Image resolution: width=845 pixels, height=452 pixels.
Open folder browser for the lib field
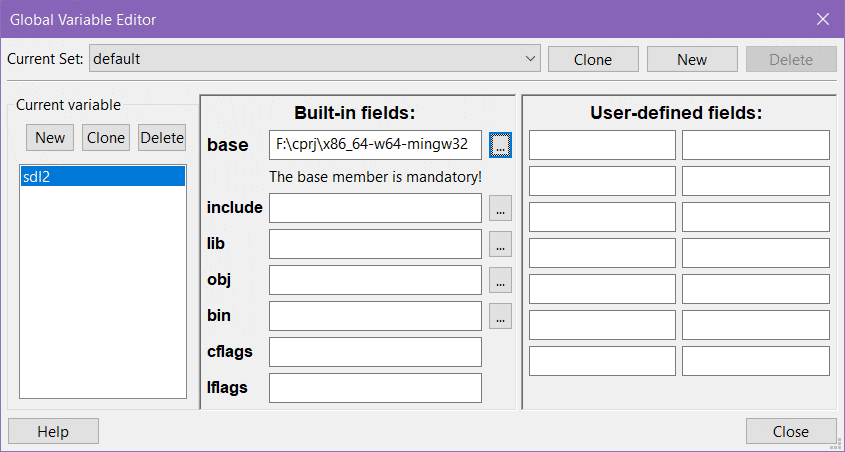pos(500,244)
